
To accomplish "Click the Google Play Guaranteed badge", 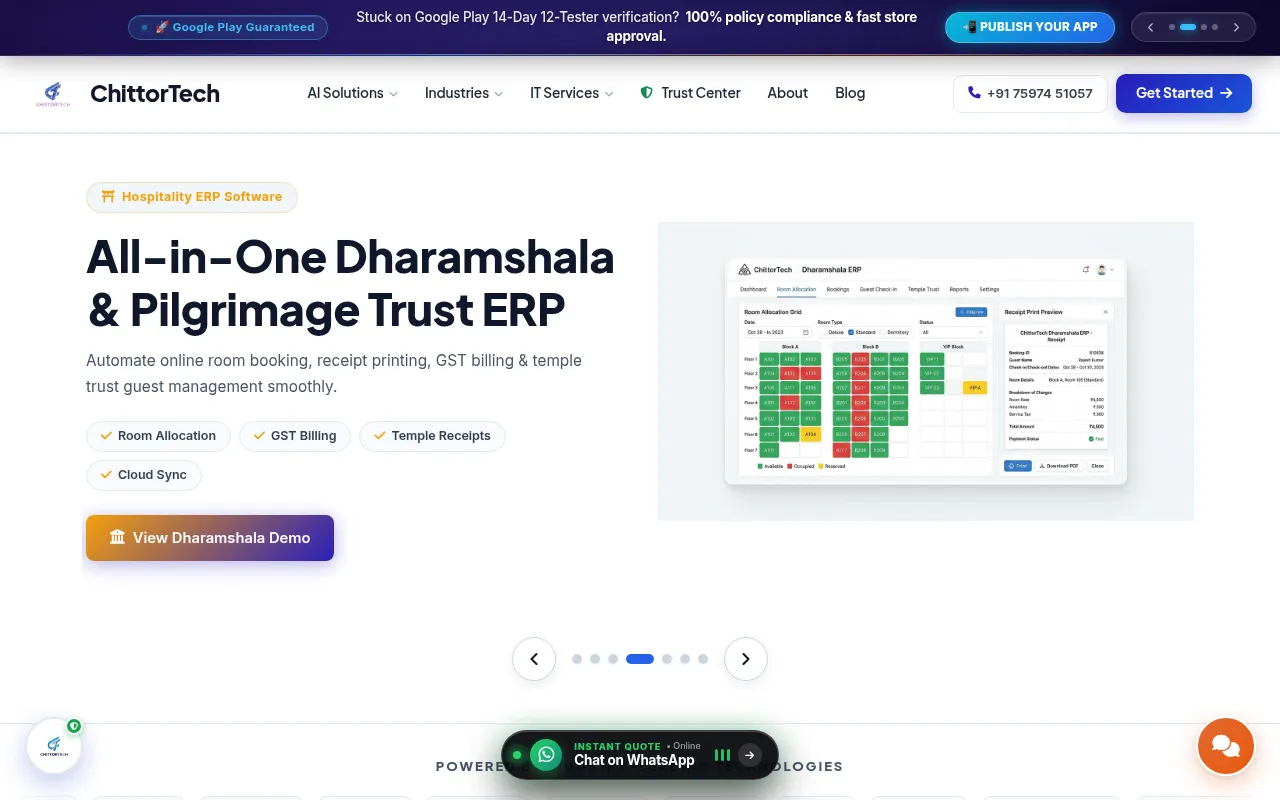I will 228,27.
